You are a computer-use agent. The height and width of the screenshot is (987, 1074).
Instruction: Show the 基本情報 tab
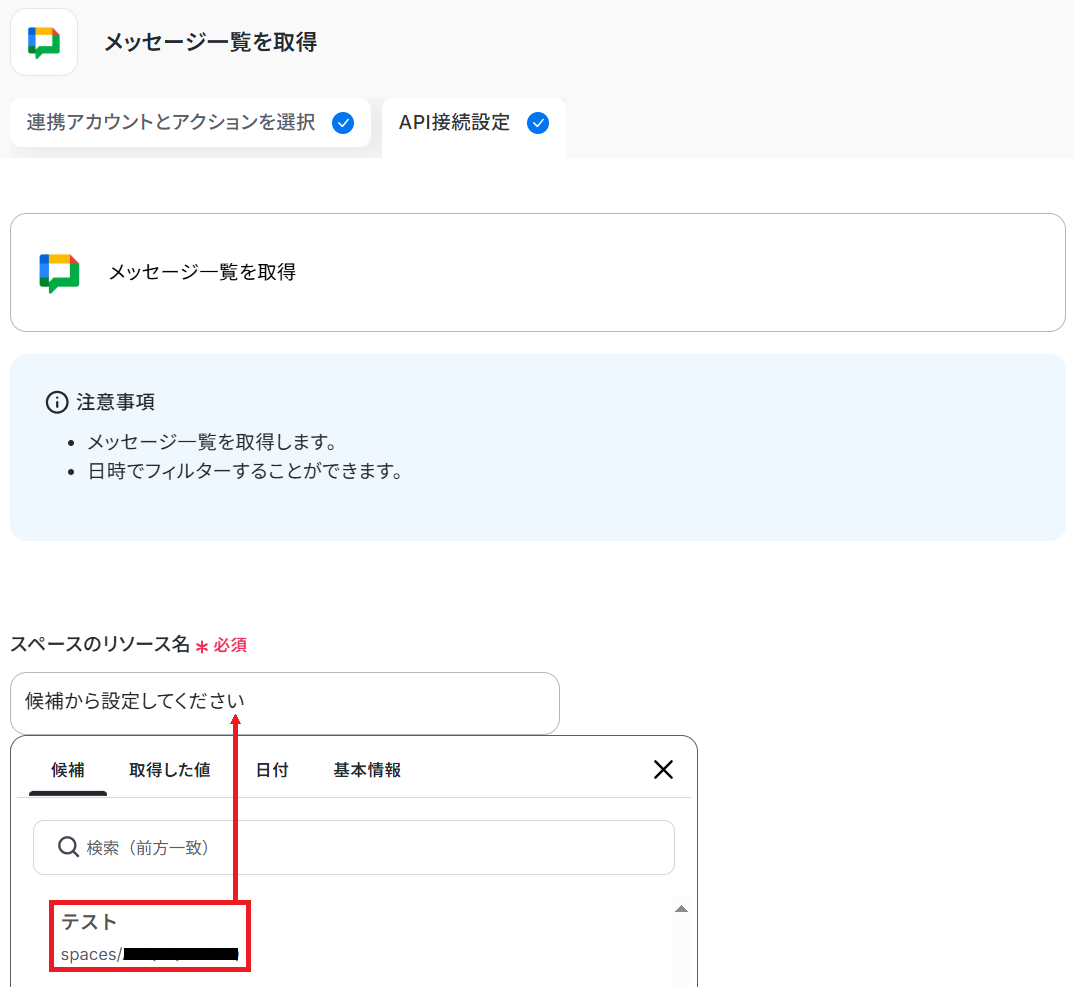[x=367, y=770]
